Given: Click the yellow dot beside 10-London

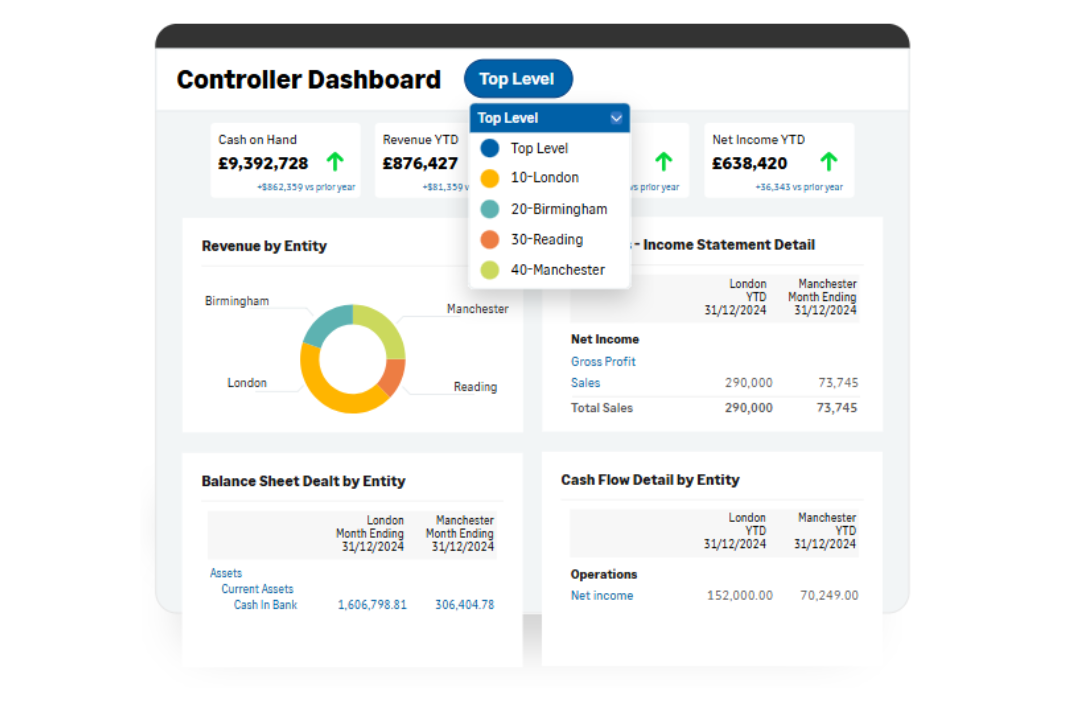Looking at the screenshot, I should click(489, 178).
